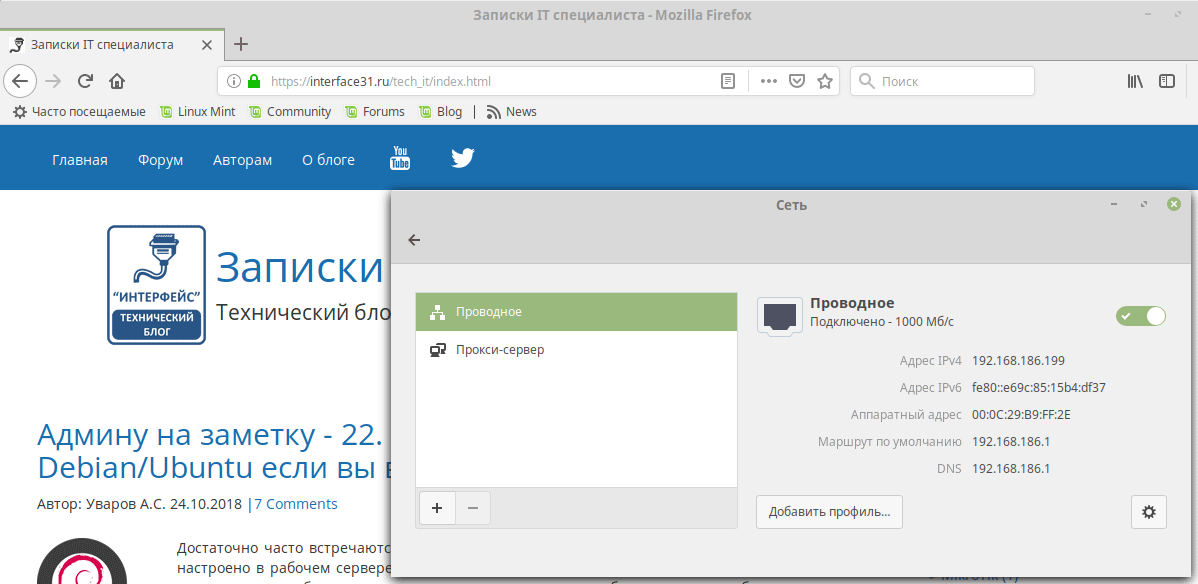Open wired connection gear settings
This screenshot has width=1198, height=584.
(x=1148, y=512)
